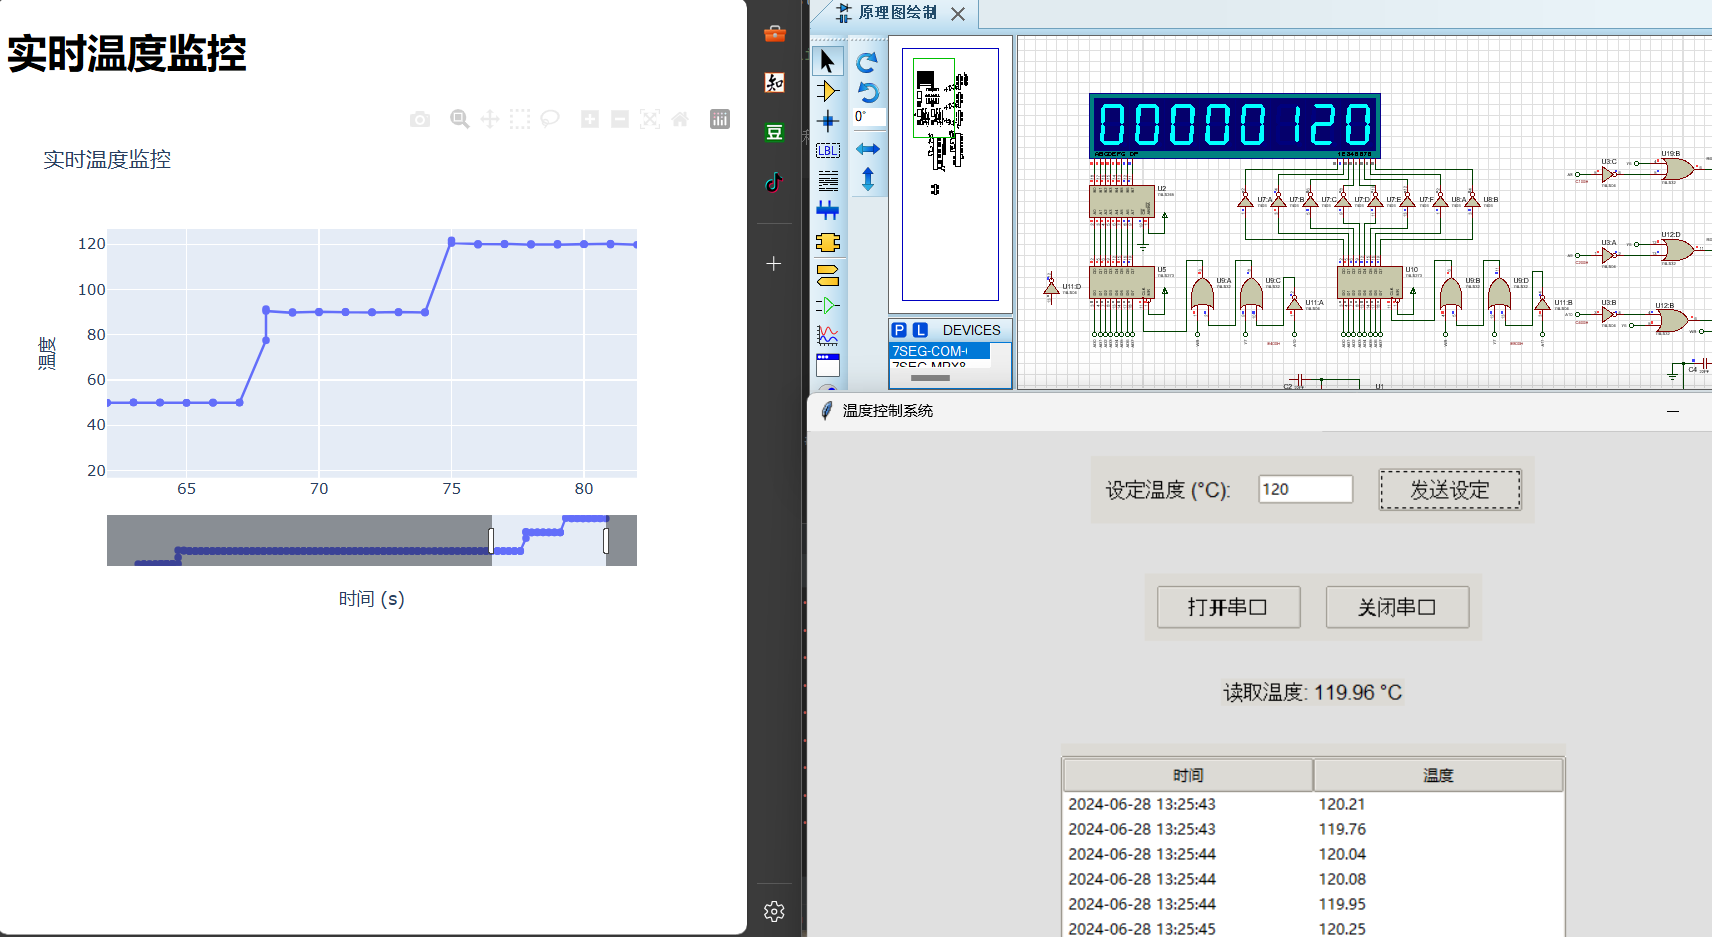Click the chart range slider track

click(372, 540)
